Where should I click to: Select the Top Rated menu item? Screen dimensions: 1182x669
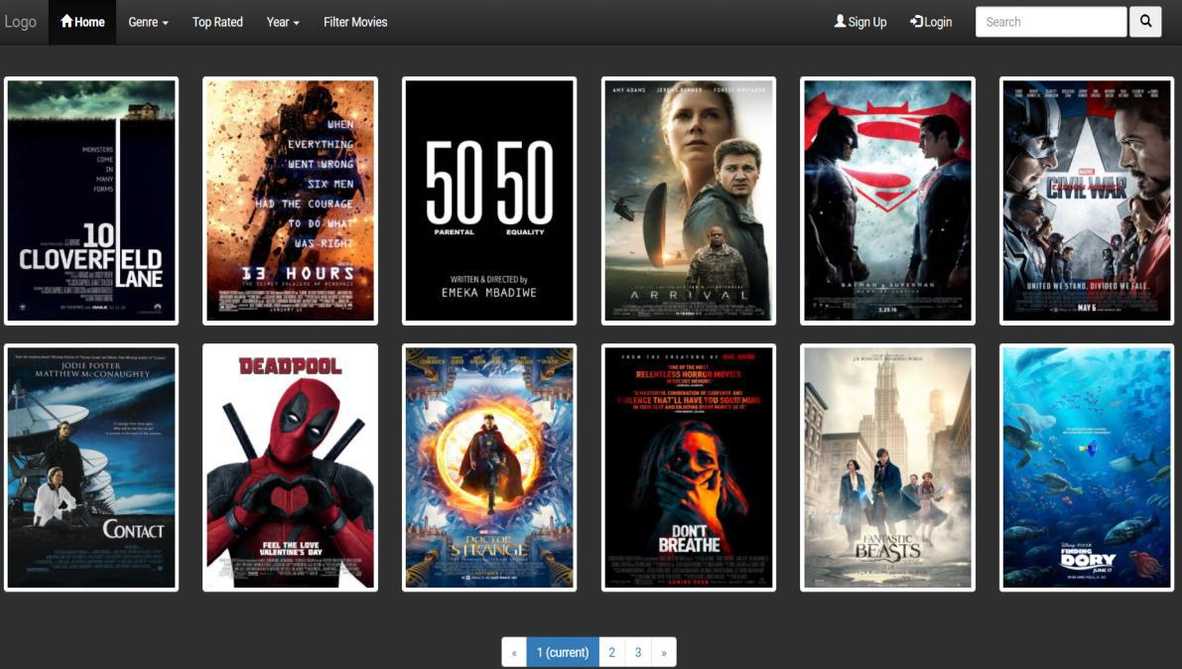pos(216,21)
